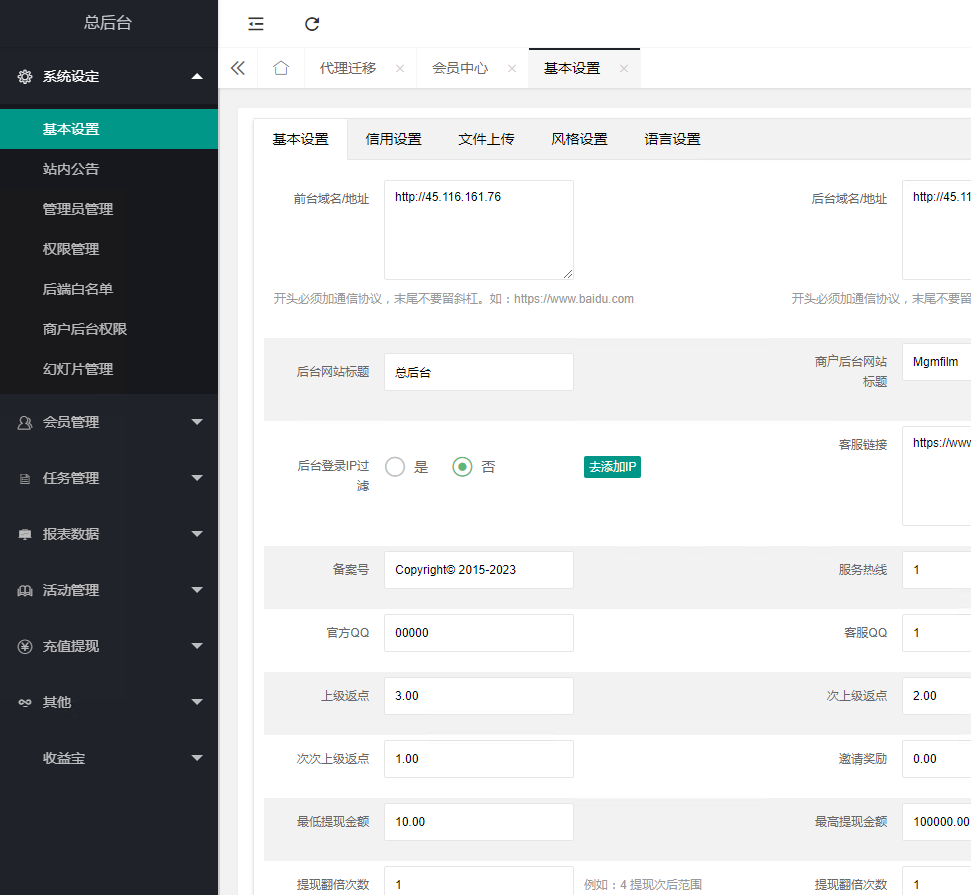
Task: Click the home icon tab
Action: [281, 68]
